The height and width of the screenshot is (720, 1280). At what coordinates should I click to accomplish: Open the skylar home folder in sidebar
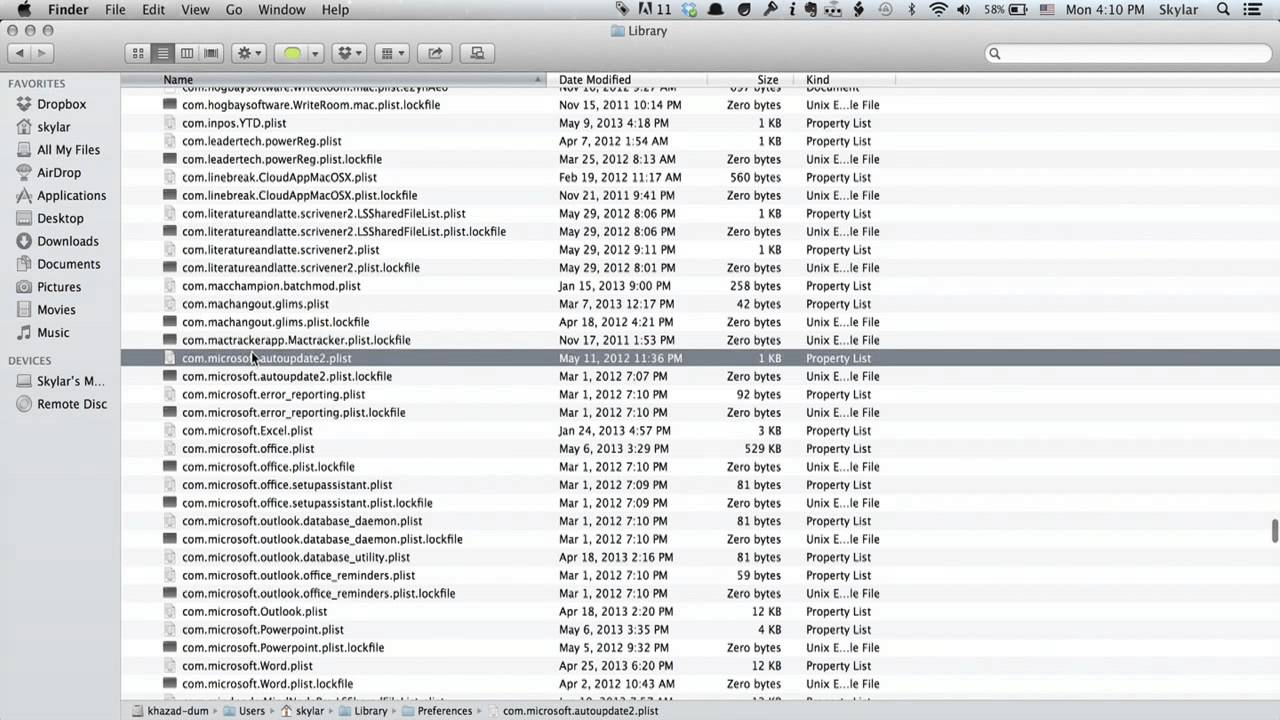pos(53,127)
